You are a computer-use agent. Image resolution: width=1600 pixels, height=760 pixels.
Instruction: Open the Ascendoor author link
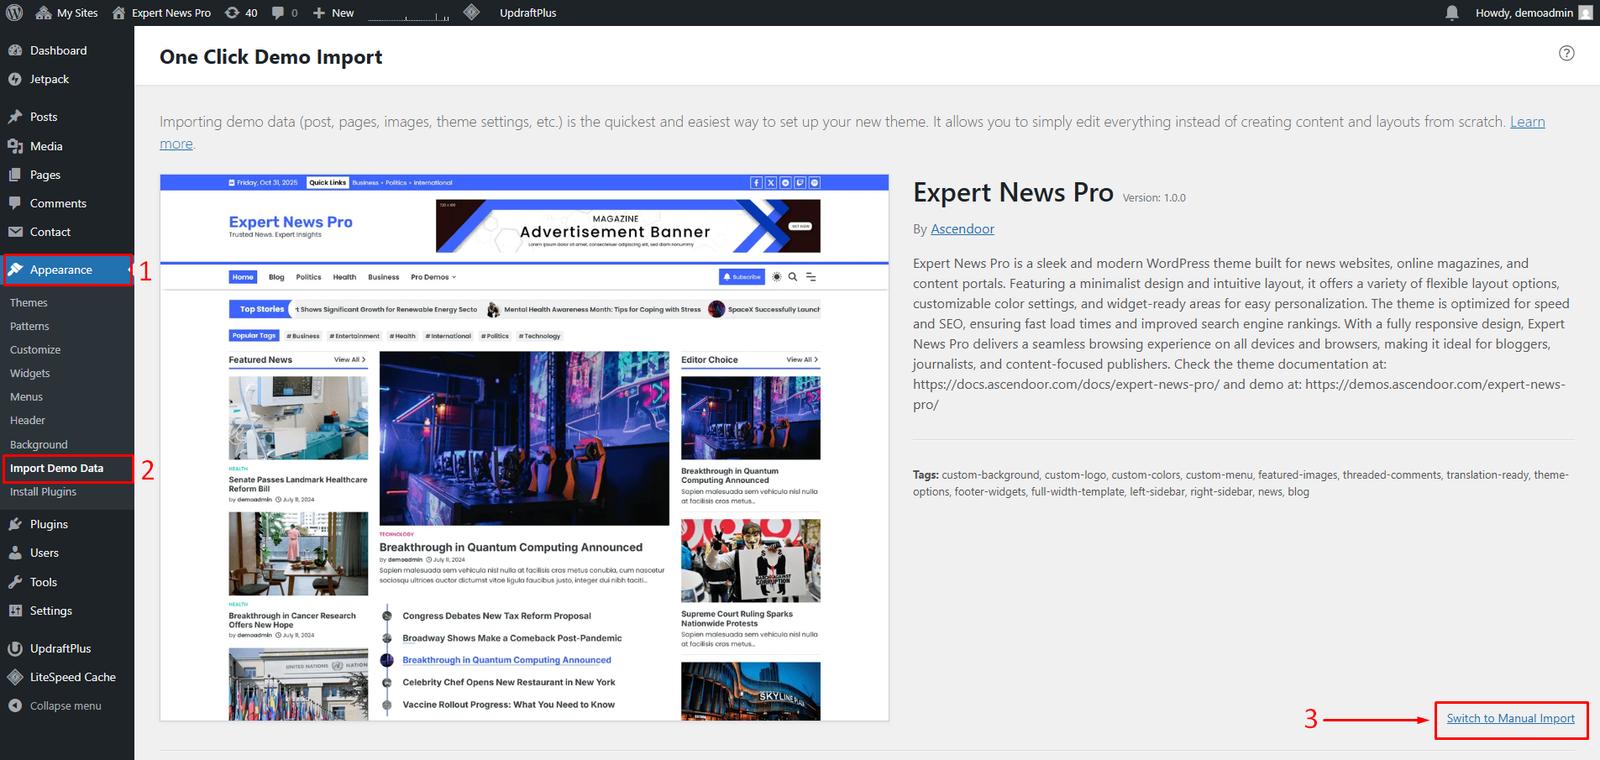962,229
